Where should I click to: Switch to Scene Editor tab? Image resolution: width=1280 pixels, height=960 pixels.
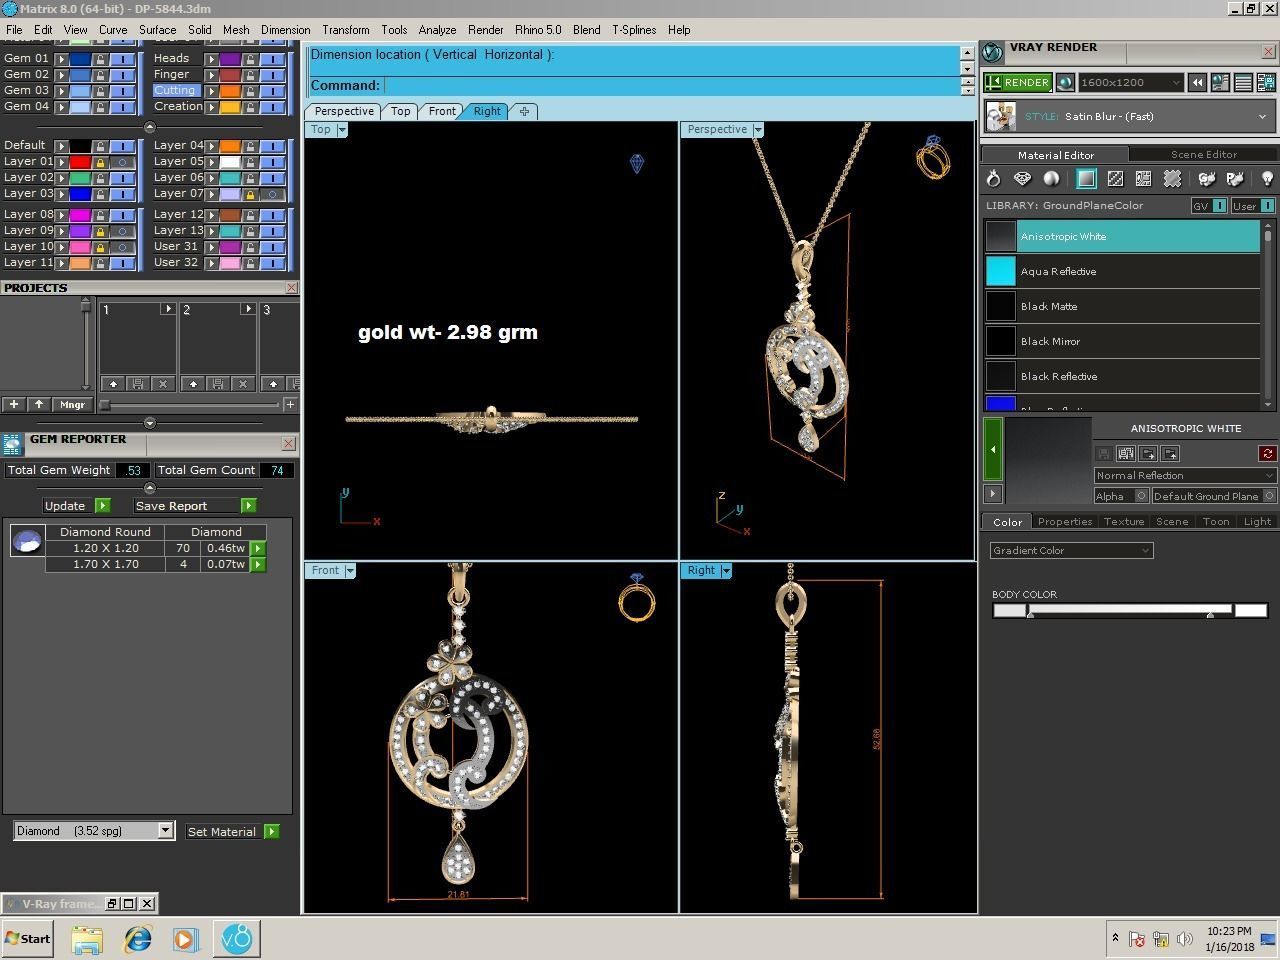coord(1203,155)
